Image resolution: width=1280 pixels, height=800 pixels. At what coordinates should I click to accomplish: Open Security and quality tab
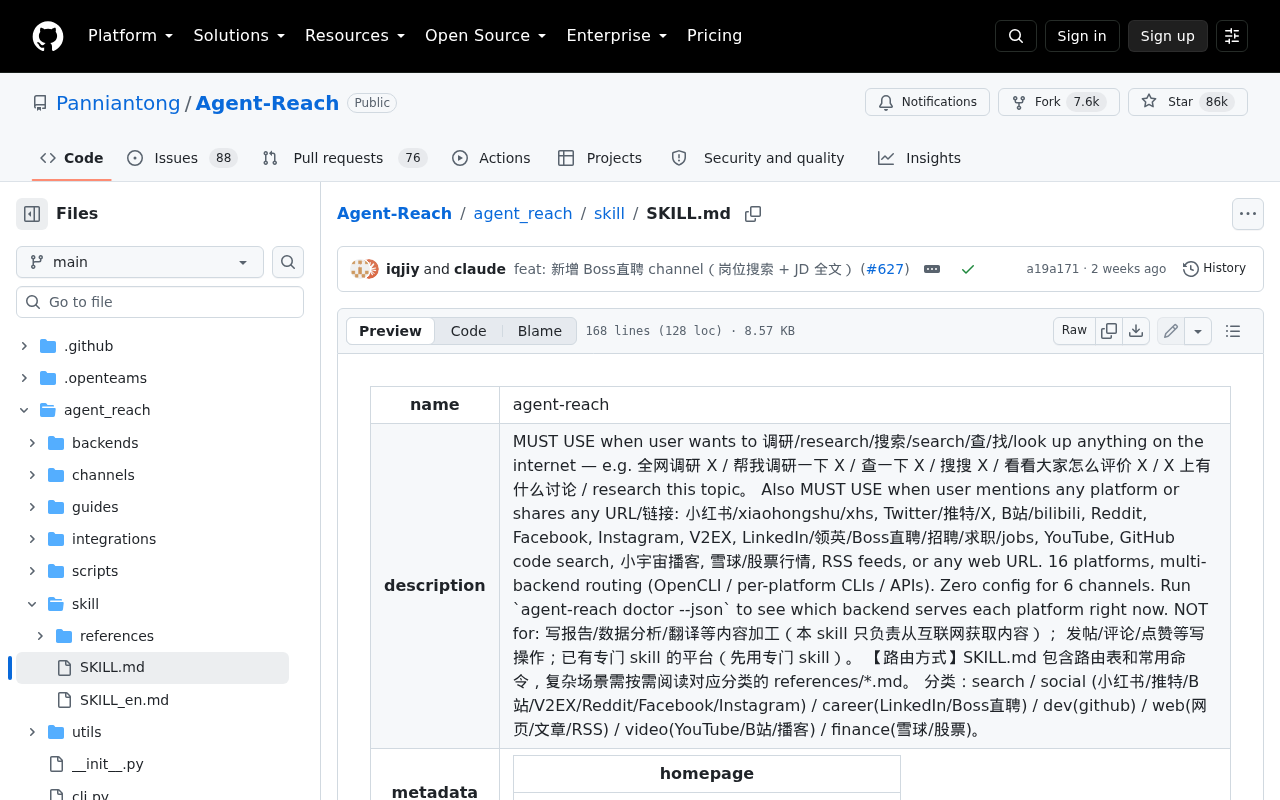point(758,158)
